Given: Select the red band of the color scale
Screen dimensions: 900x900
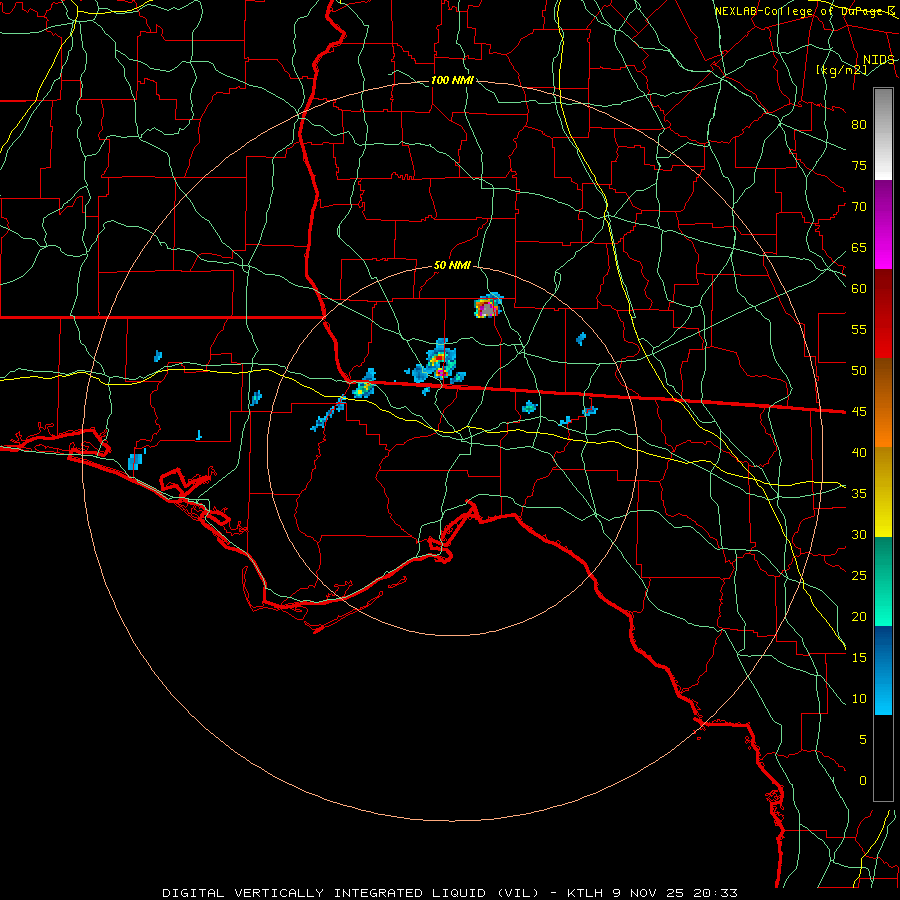Looking at the screenshot, I should point(883,314).
